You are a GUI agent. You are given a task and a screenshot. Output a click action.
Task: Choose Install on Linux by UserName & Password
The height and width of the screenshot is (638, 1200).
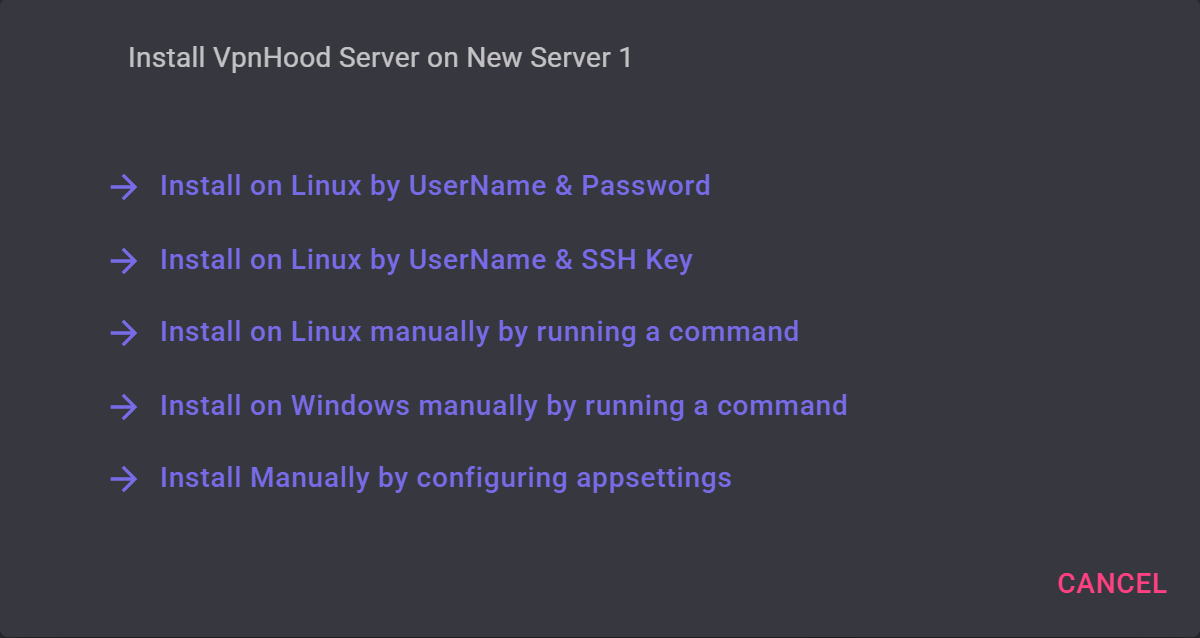tap(435, 186)
